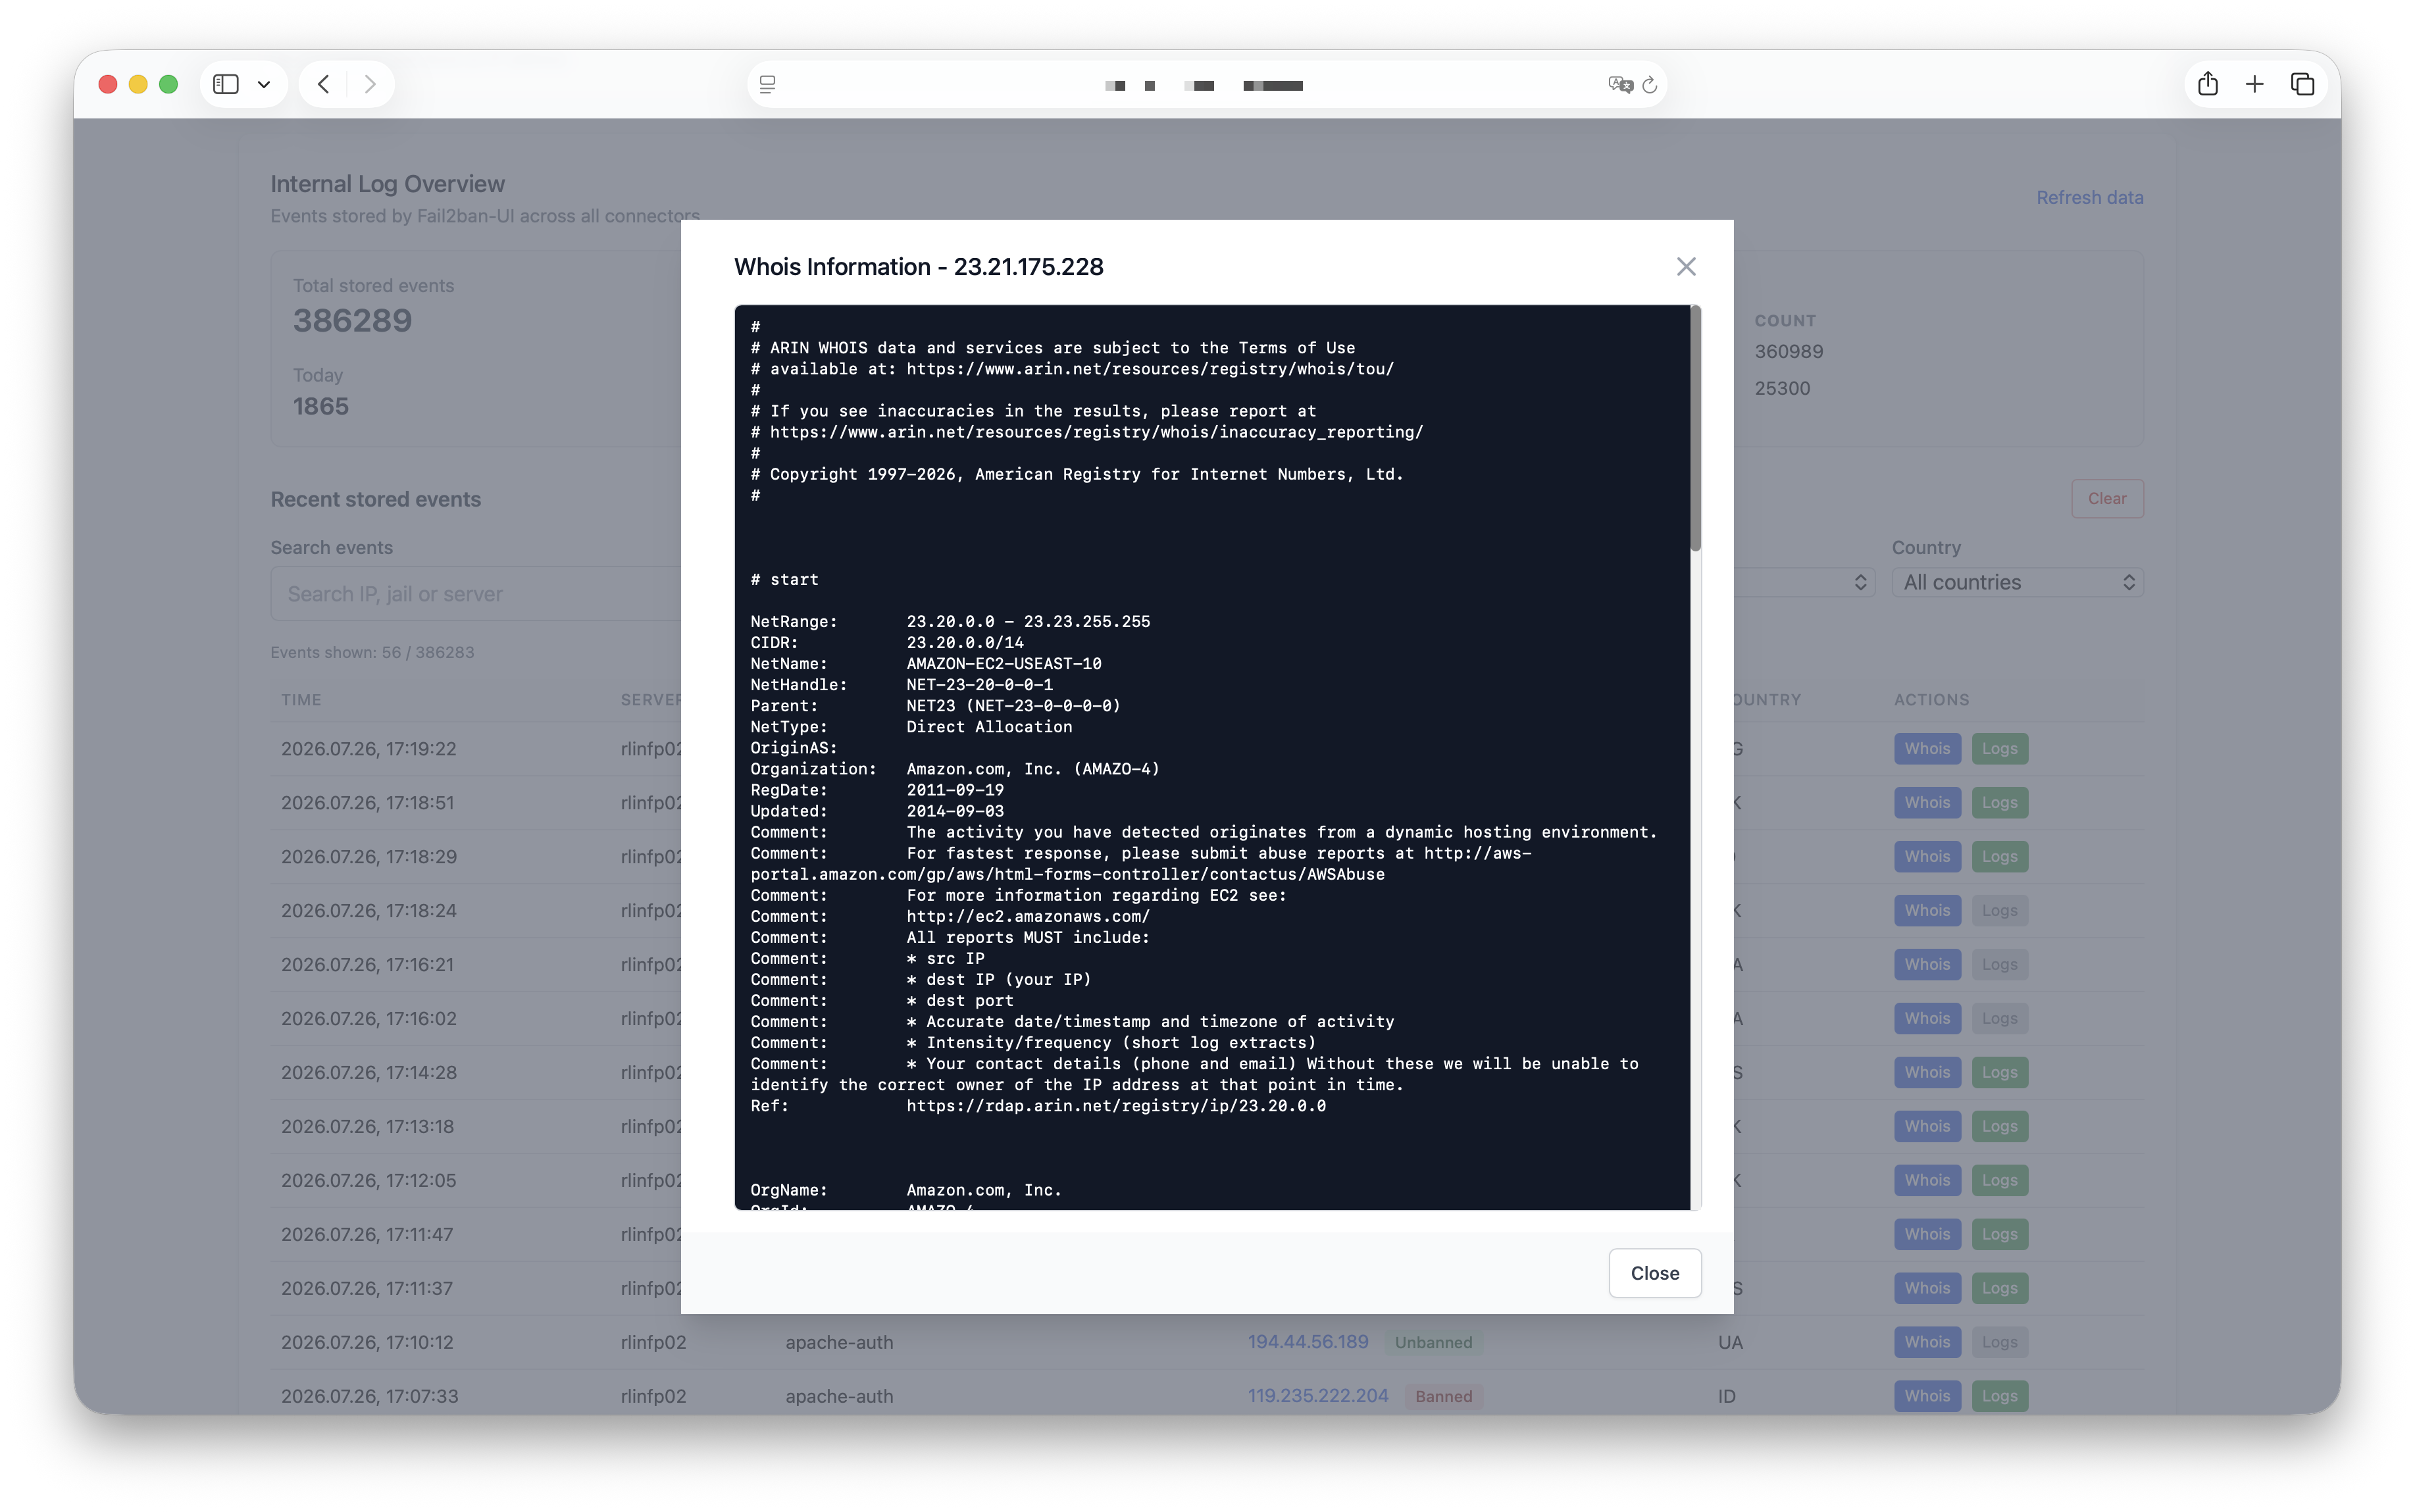Click the Ref URL rdap.arin.net/registry/ip/23.20.0.0
Image resolution: width=2415 pixels, height=1512 pixels.
(x=1116, y=1106)
